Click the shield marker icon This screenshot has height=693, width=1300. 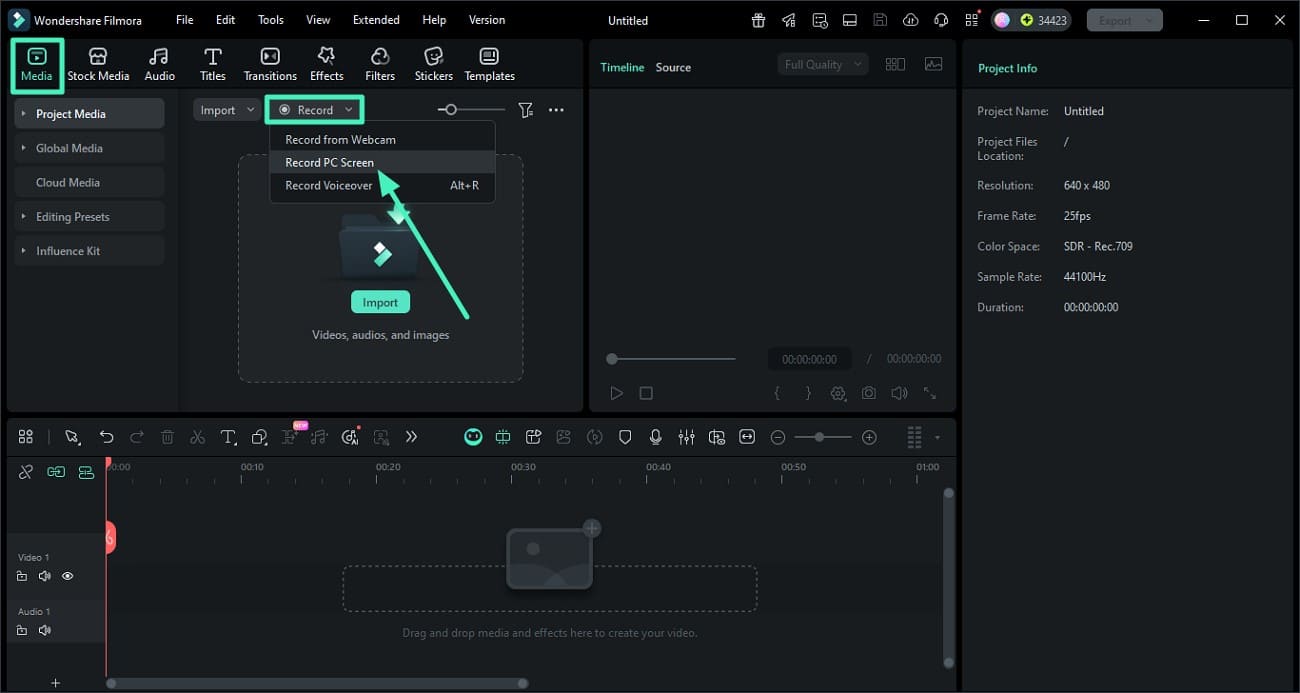point(625,437)
